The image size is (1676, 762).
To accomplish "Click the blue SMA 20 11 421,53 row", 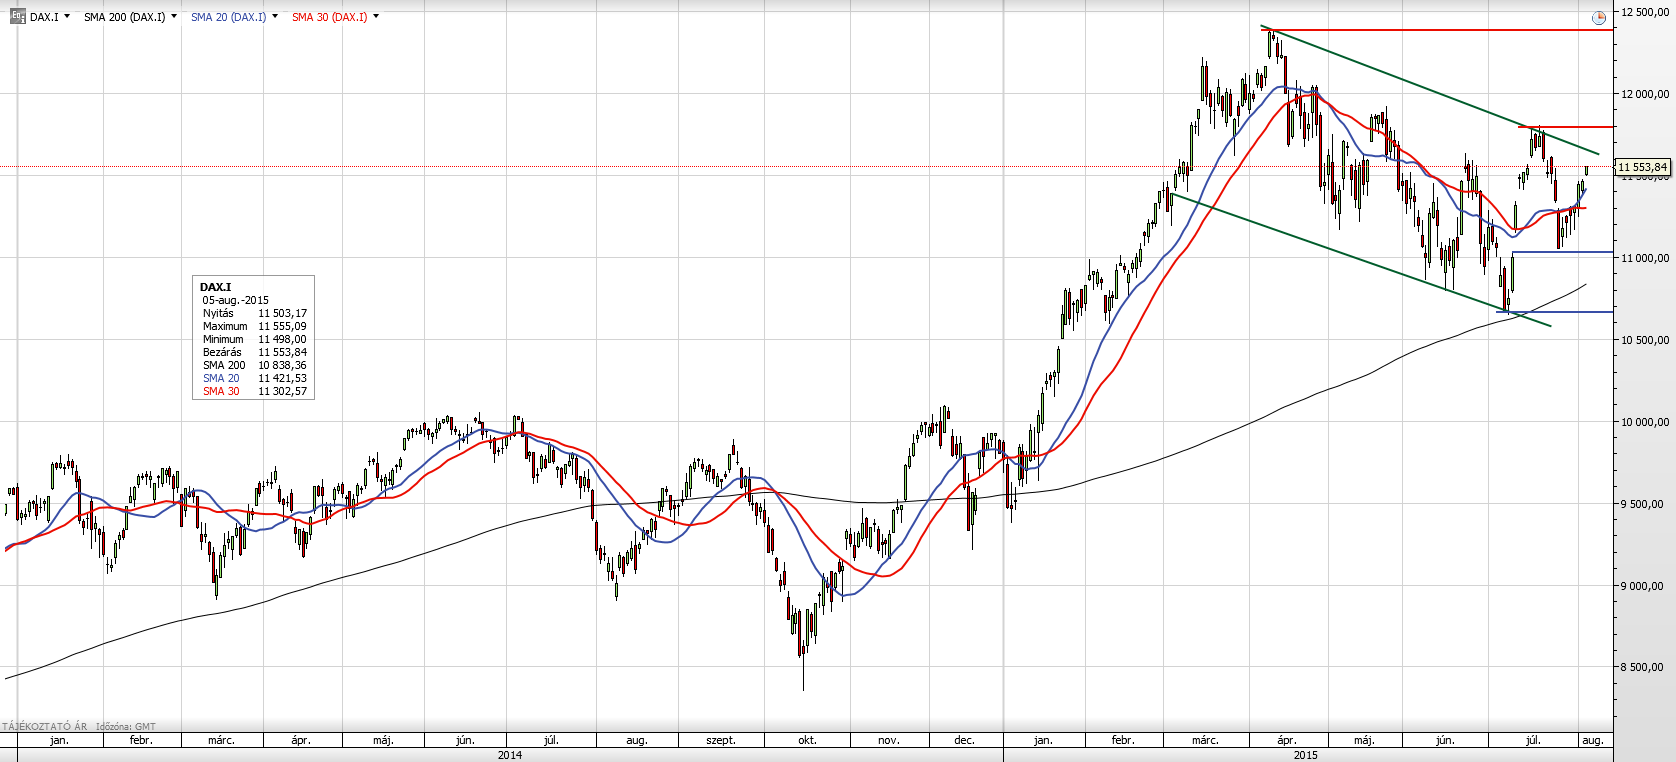I will [x=254, y=378].
